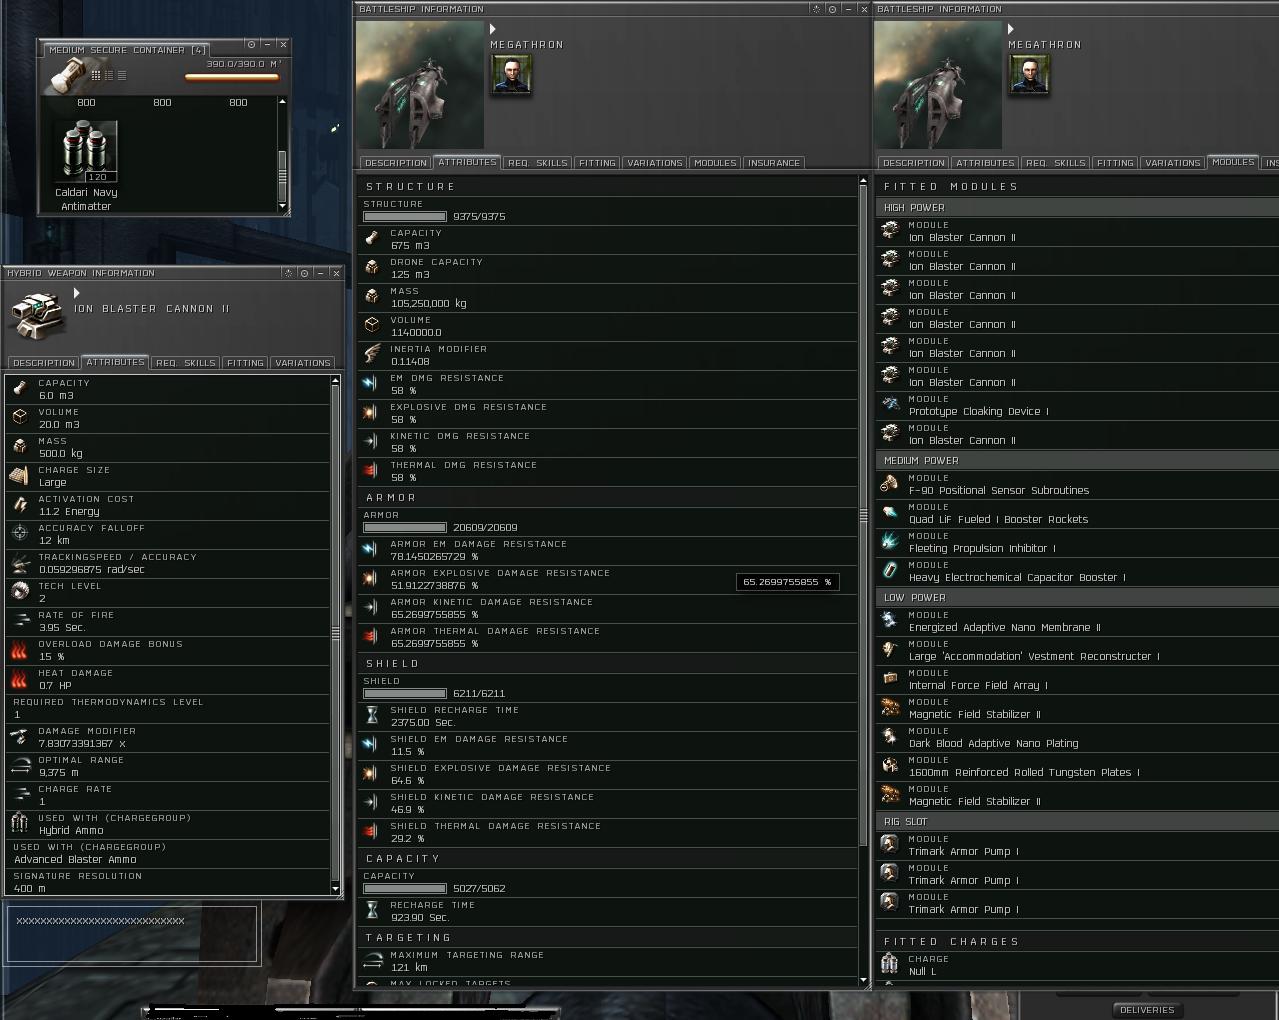
Task: Click ship attributes scrollbar down arrow
Action: click(863, 980)
